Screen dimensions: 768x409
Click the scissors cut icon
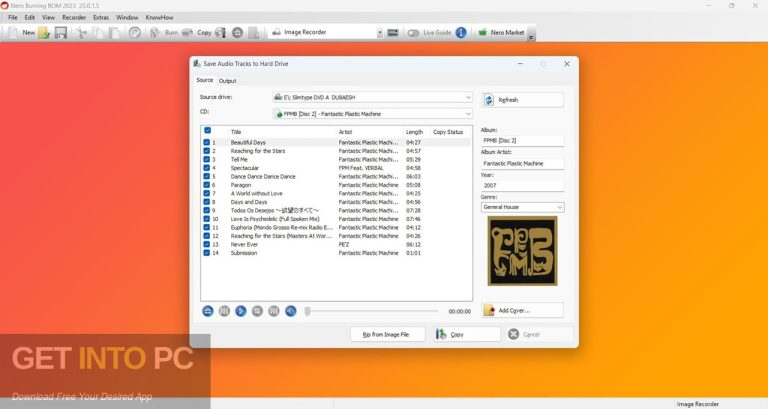(81, 32)
